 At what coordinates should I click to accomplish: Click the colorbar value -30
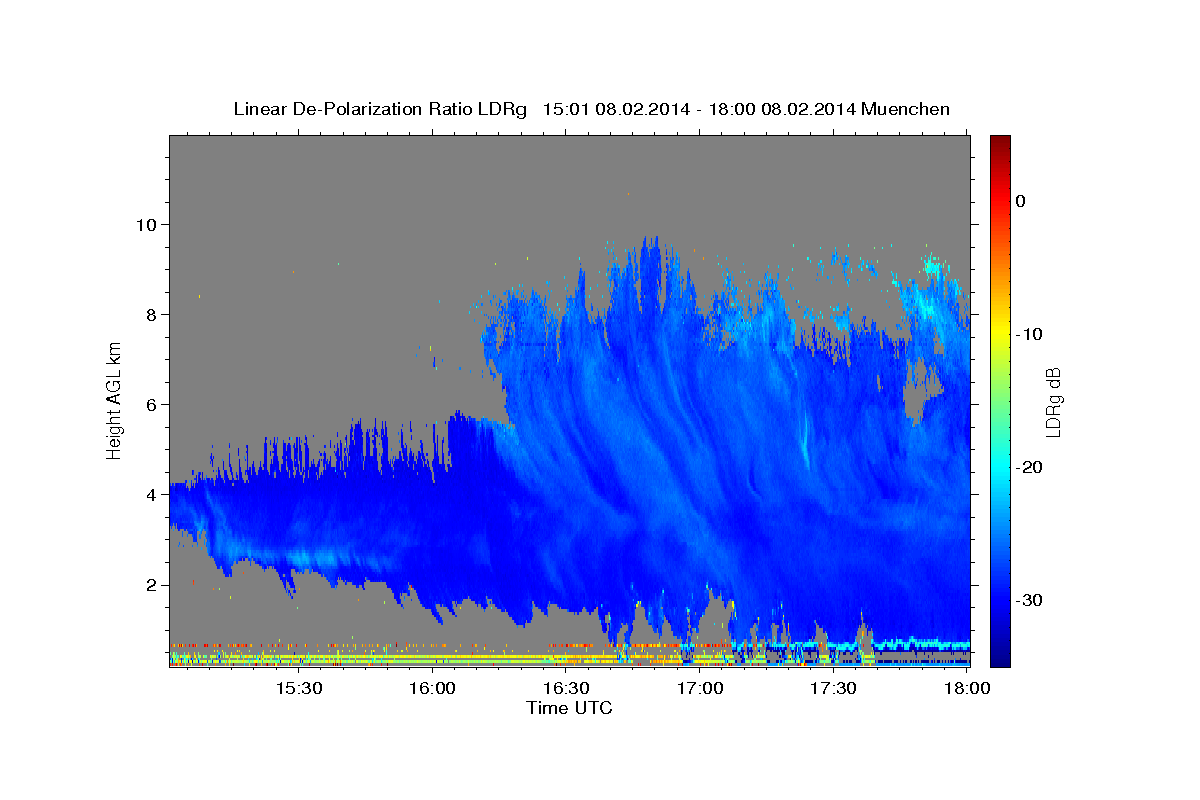[1029, 600]
